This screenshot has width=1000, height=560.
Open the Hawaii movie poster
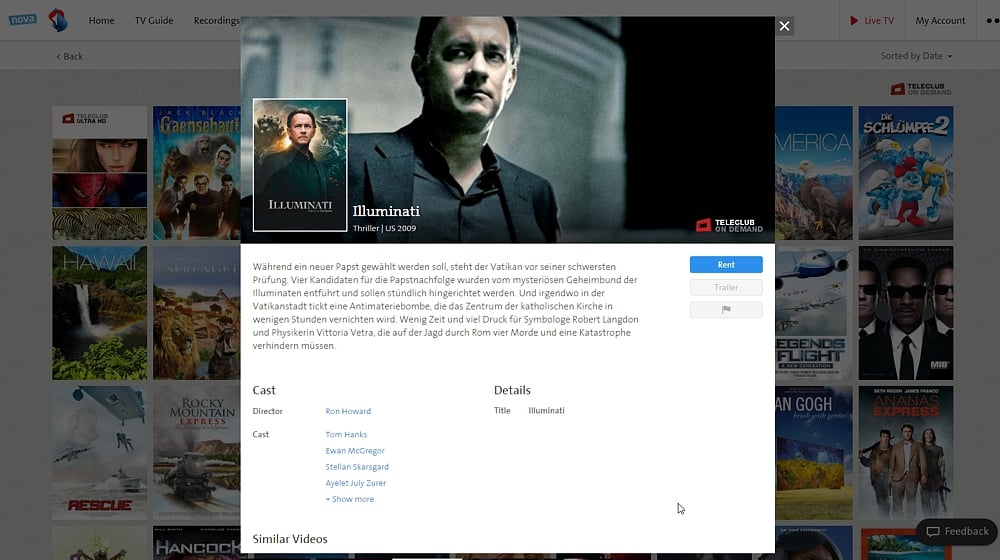click(99, 313)
